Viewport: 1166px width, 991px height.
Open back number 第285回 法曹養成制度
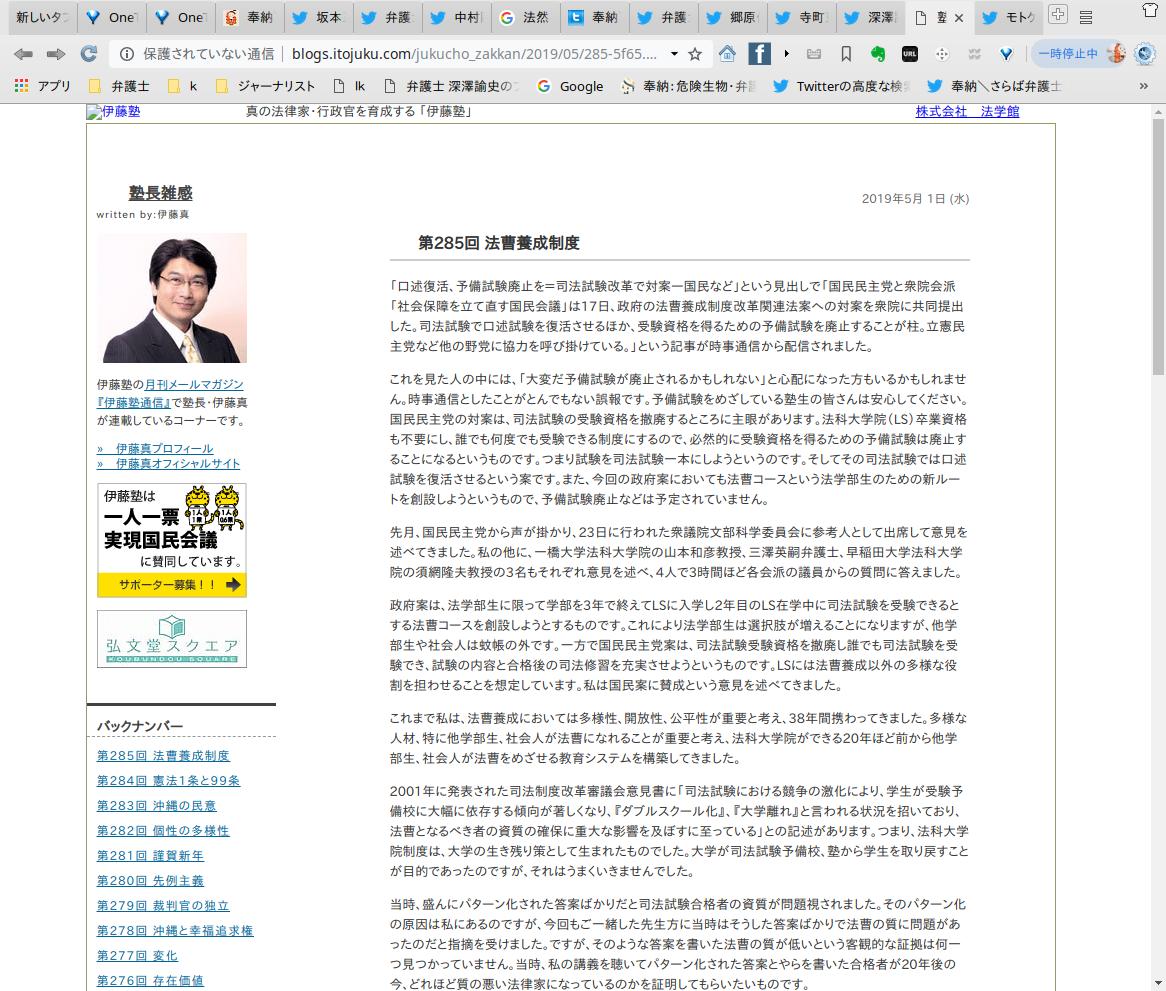coord(163,755)
